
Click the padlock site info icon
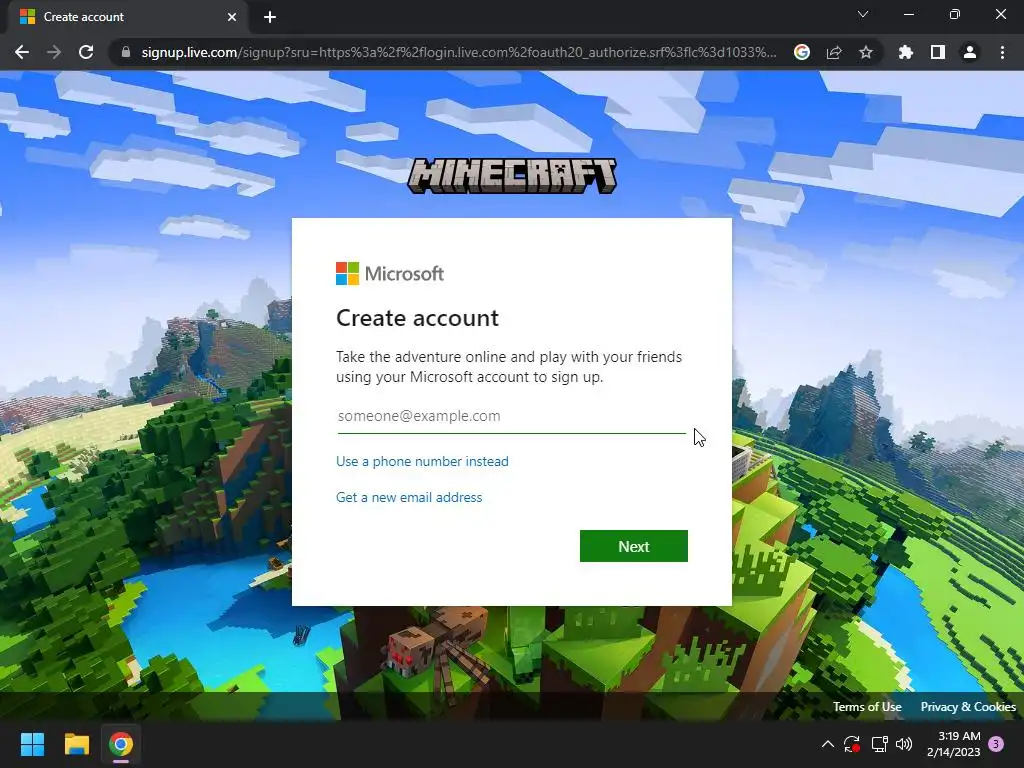126,52
